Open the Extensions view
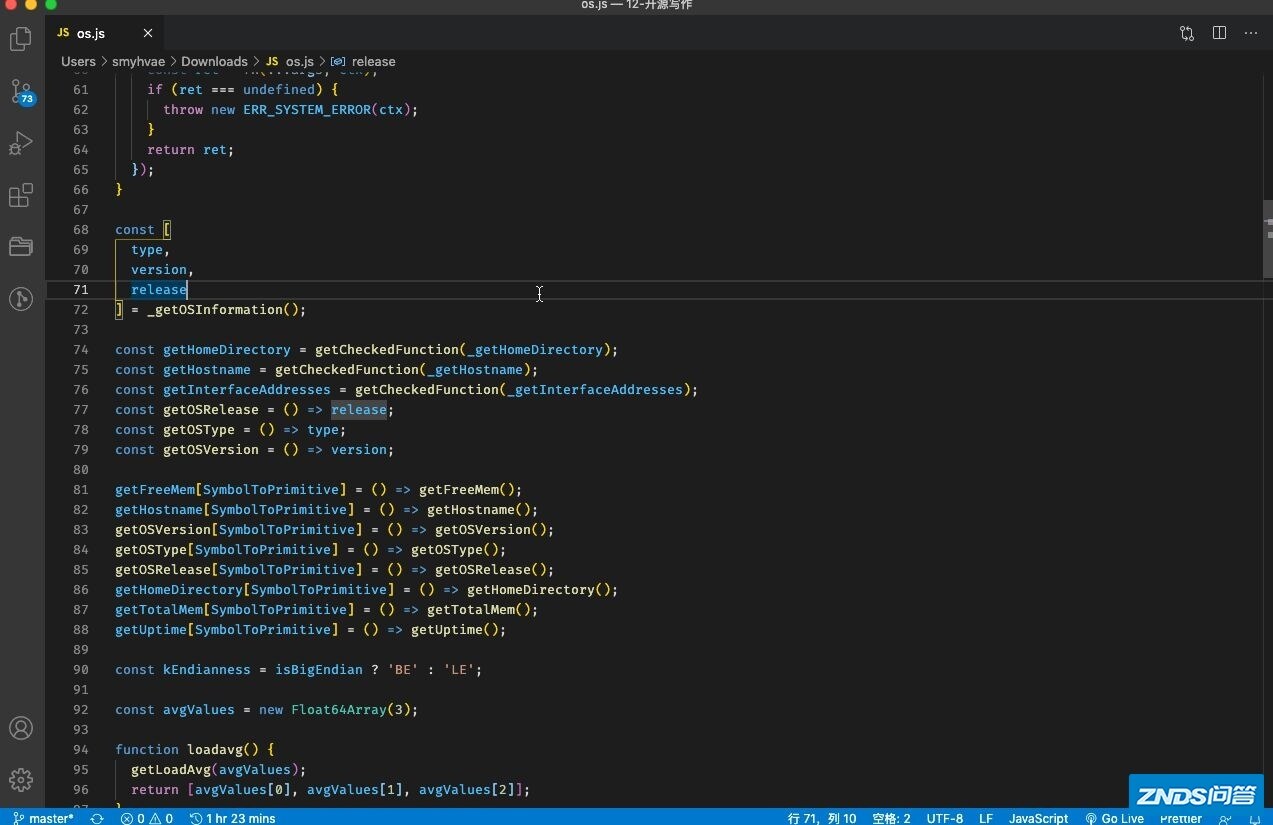The width and height of the screenshot is (1273, 825). click(21, 195)
